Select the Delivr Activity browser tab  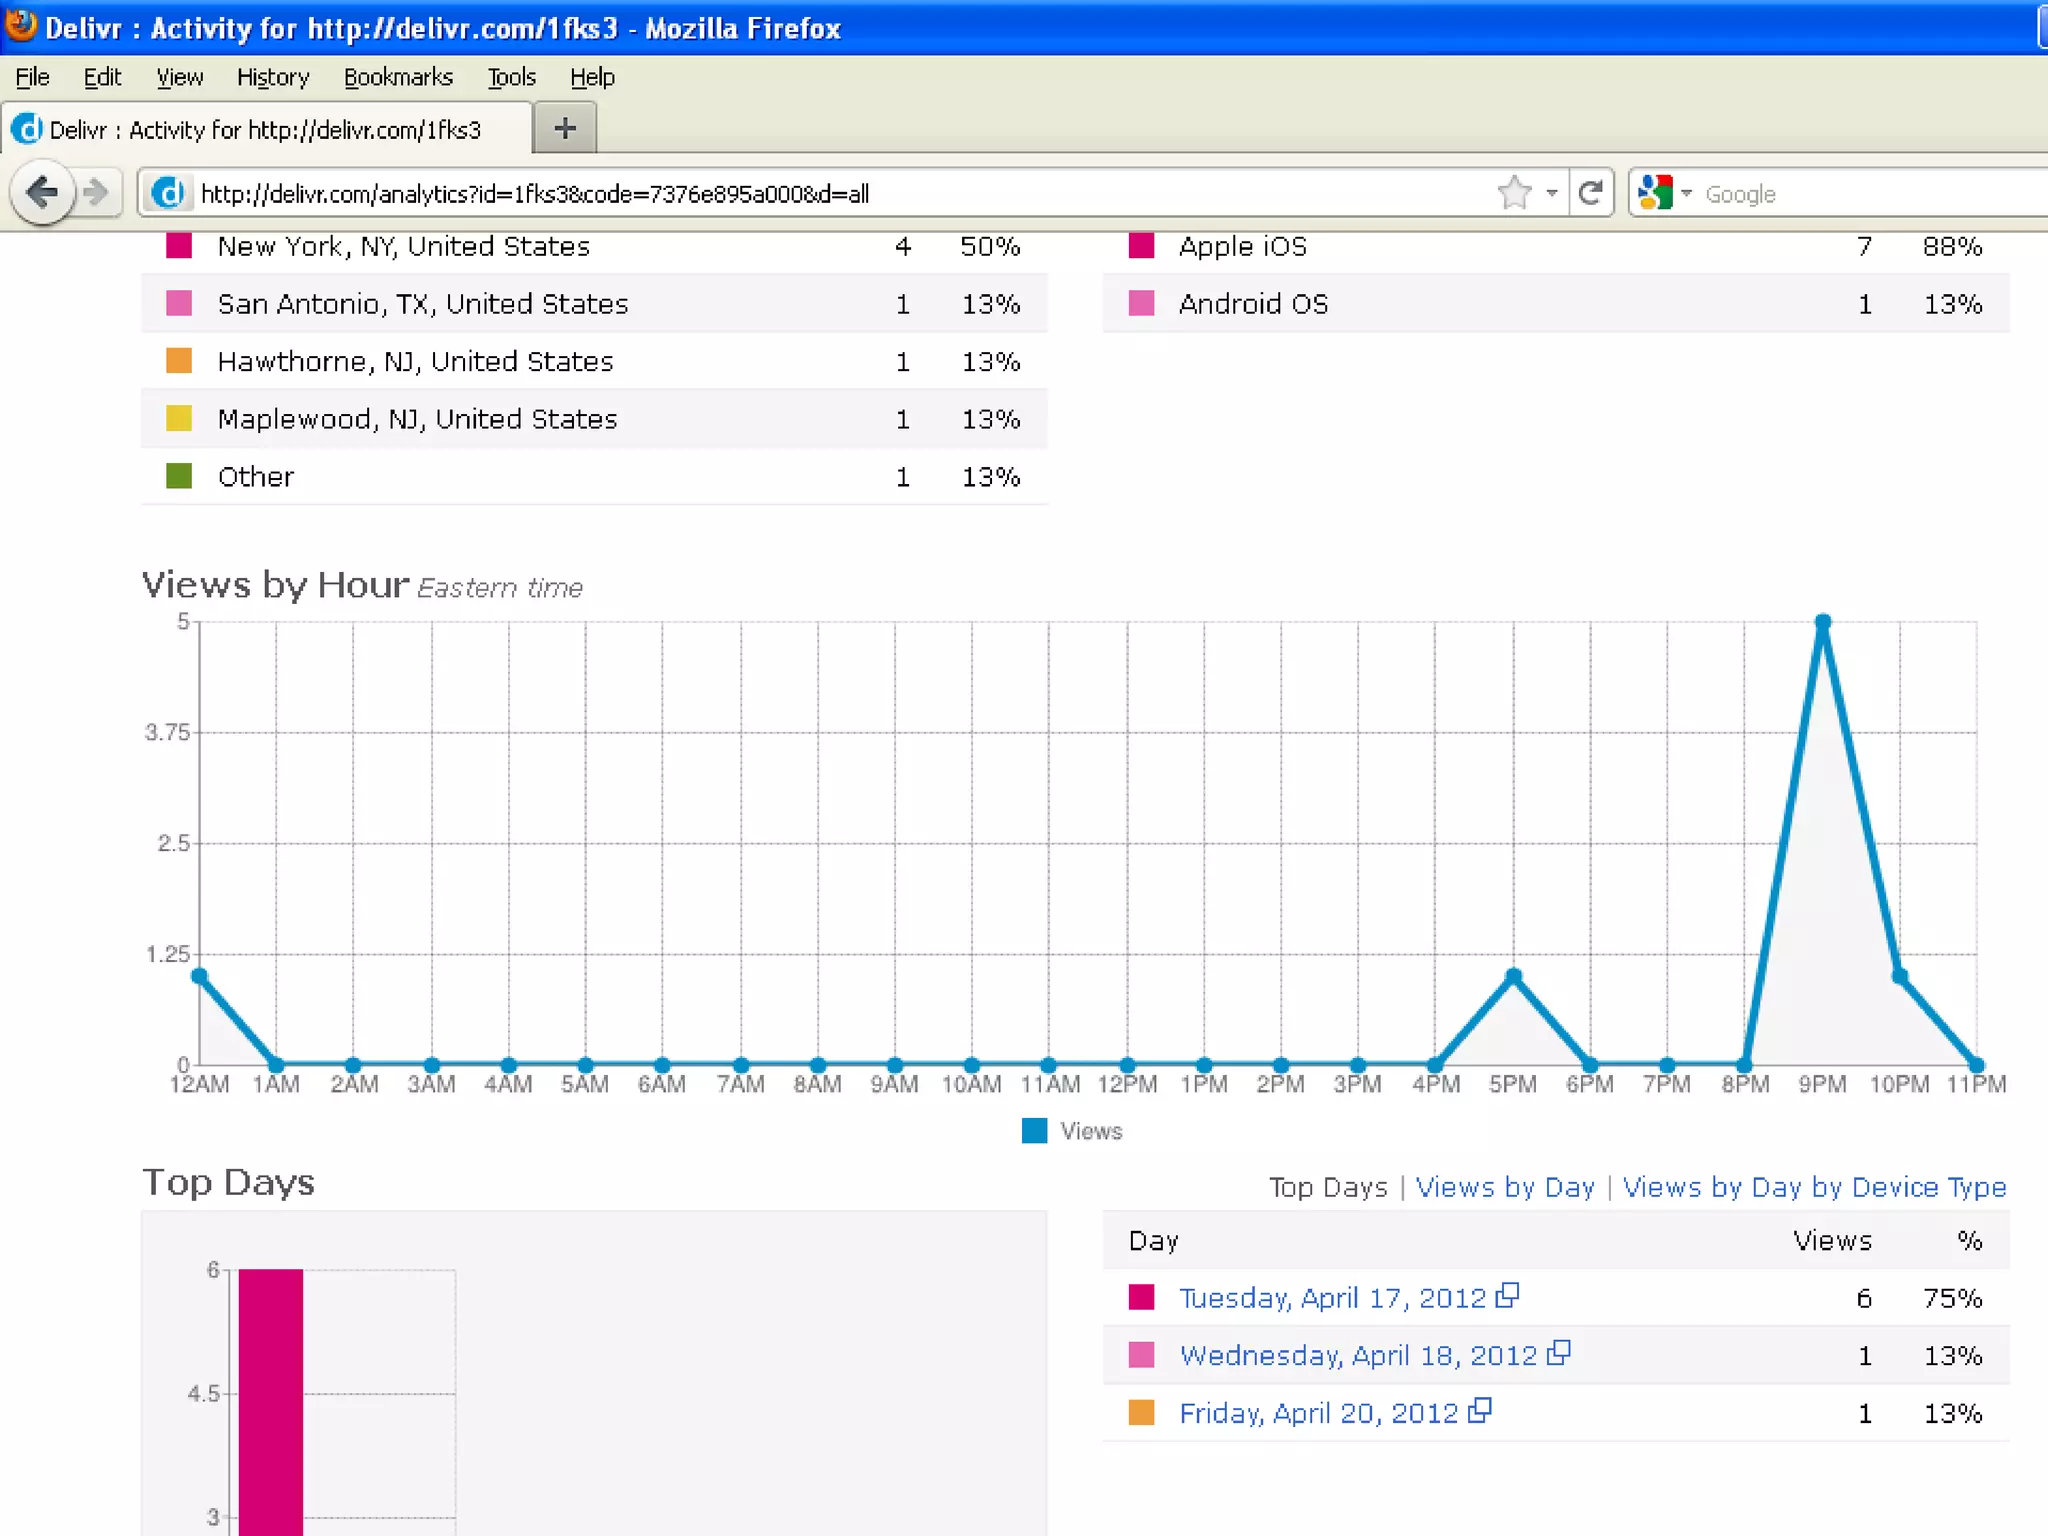265,130
